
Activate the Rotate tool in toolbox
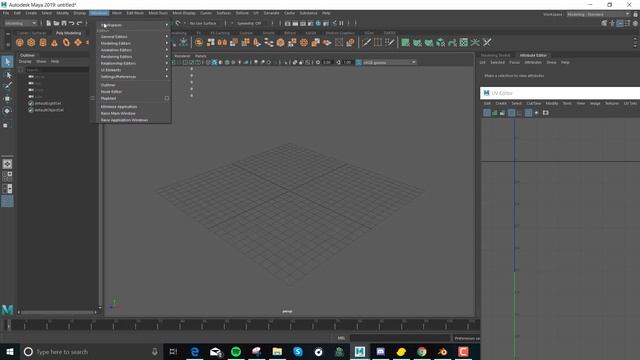coord(7,111)
